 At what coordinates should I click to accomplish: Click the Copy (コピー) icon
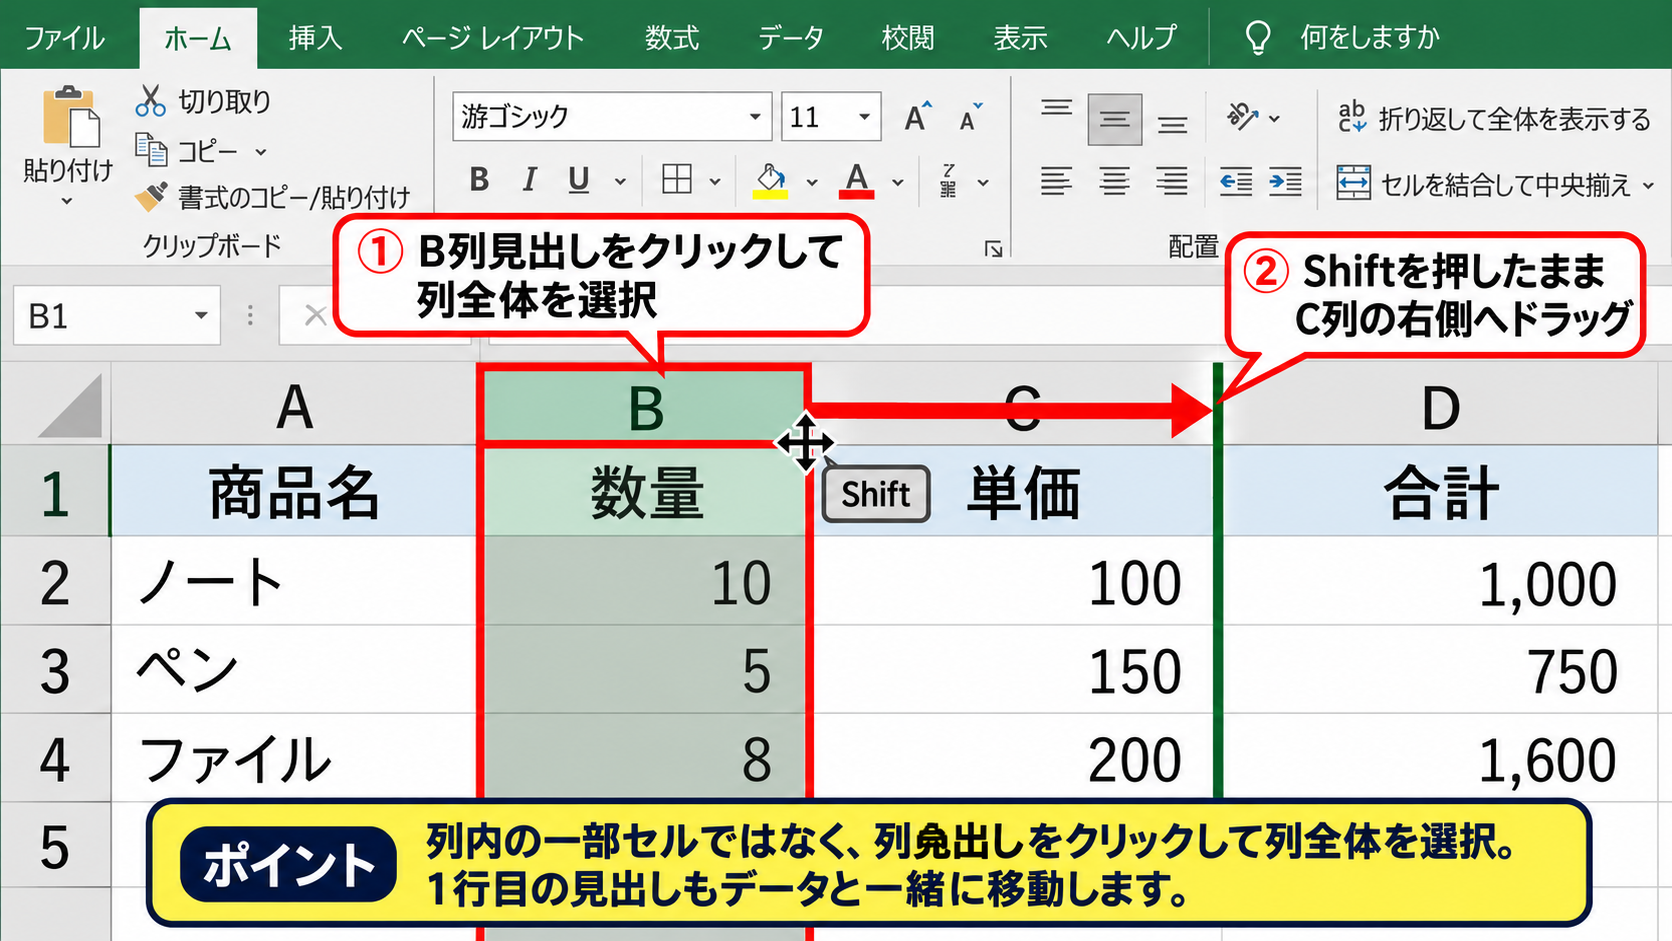[151, 151]
